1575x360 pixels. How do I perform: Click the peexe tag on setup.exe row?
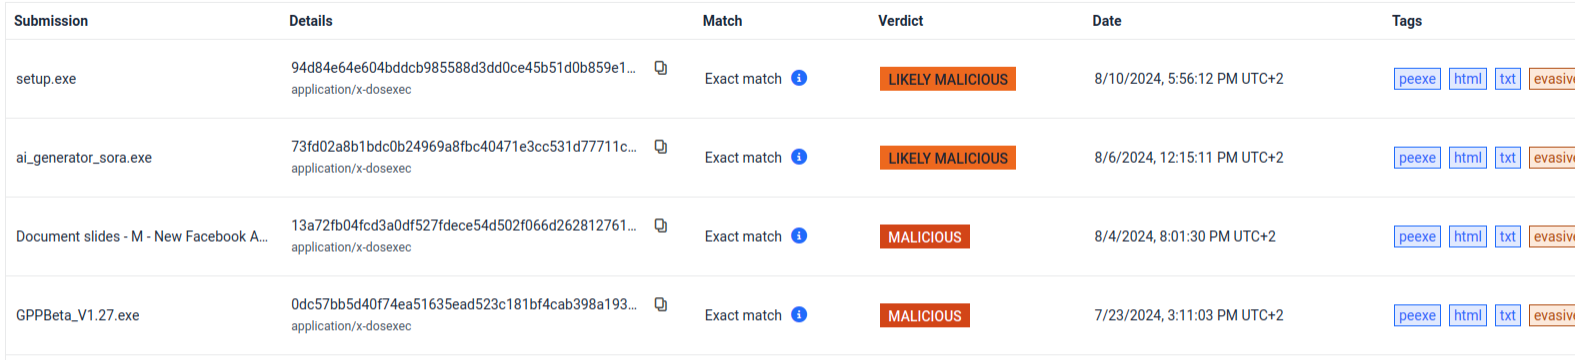tap(1417, 79)
